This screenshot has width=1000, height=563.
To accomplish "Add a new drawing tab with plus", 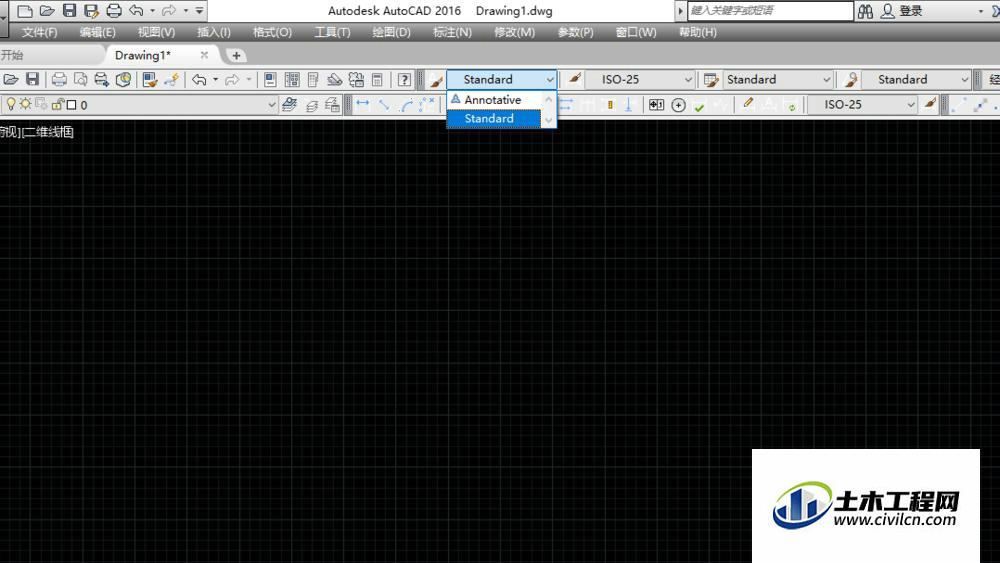I will (236, 56).
